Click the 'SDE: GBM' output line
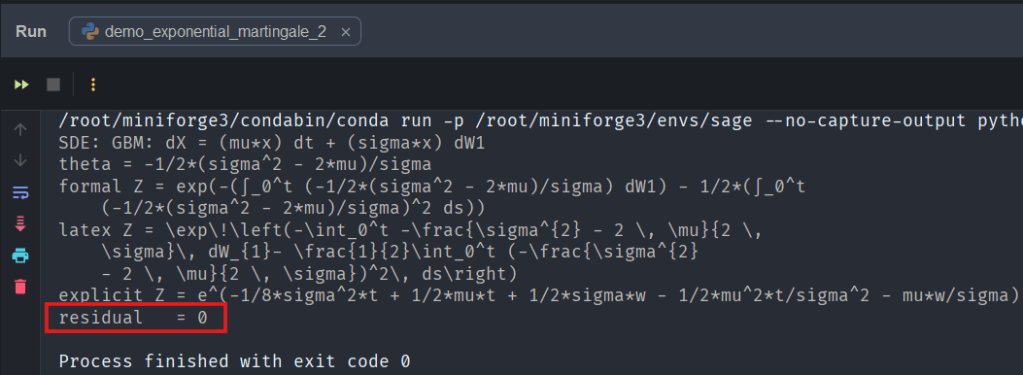 [x=271, y=143]
